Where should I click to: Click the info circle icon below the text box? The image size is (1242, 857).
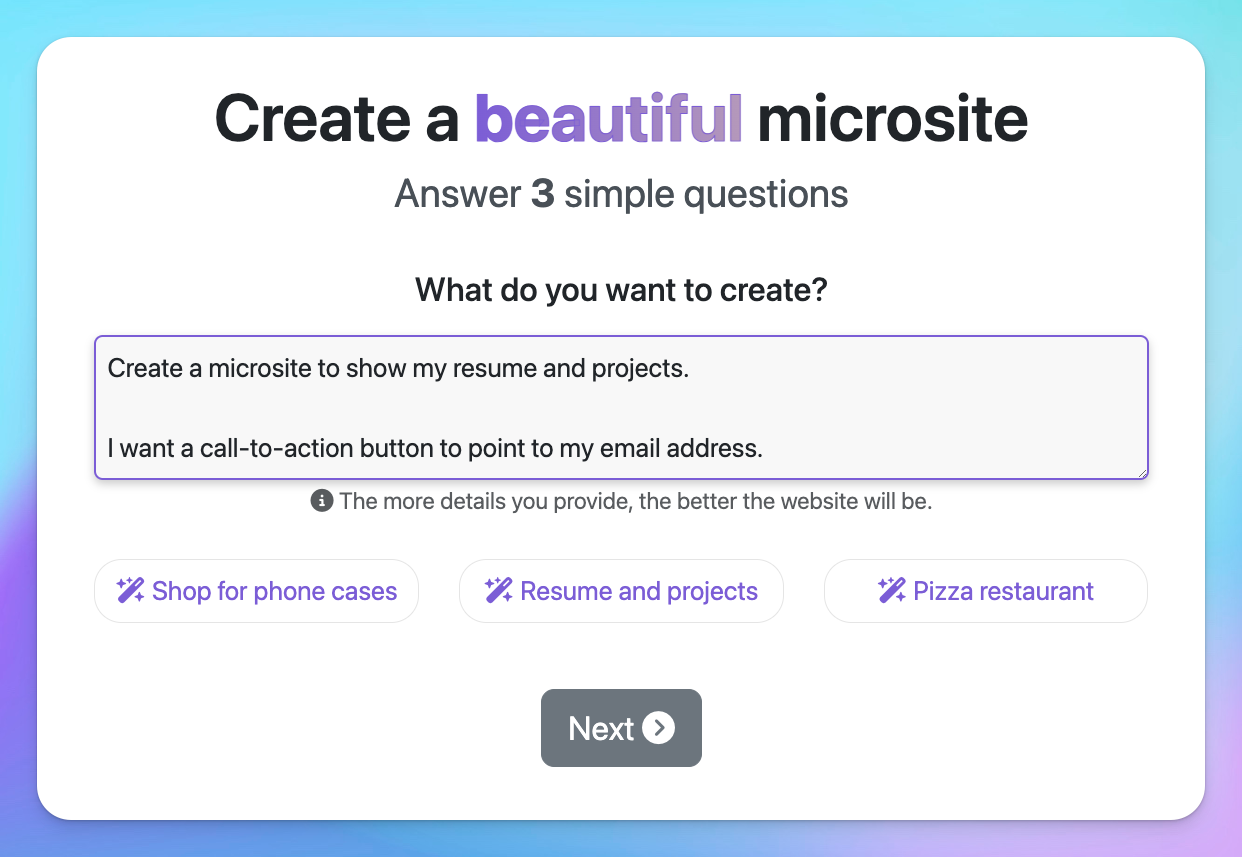pos(322,501)
